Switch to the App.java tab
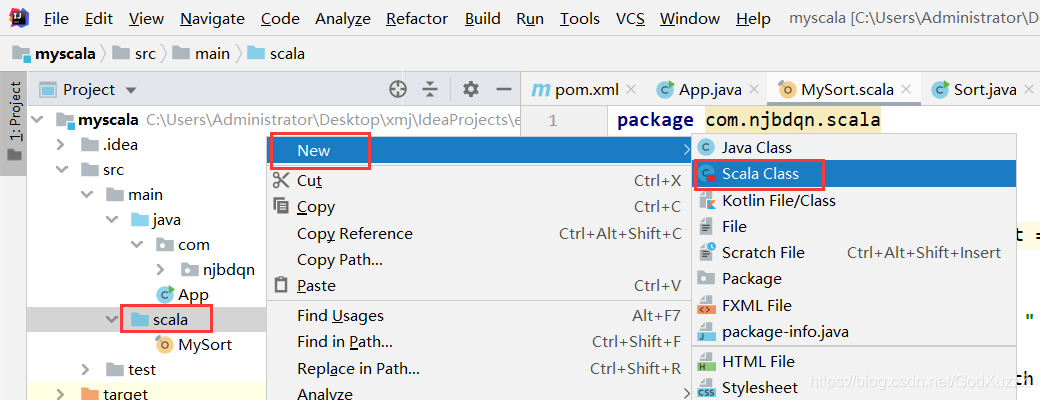This screenshot has width=1040, height=400. coord(707,90)
